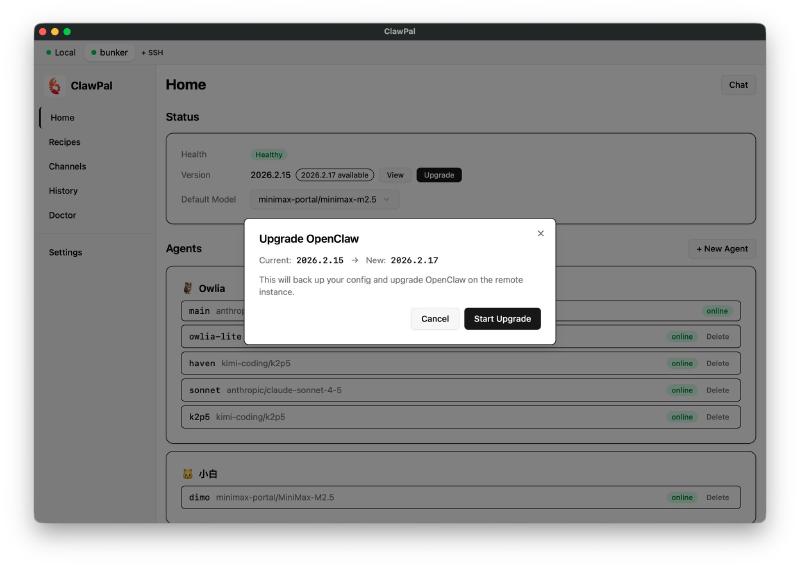Select the bunker instance tab
The height and width of the screenshot is (568, 800).
coord(109,52)
